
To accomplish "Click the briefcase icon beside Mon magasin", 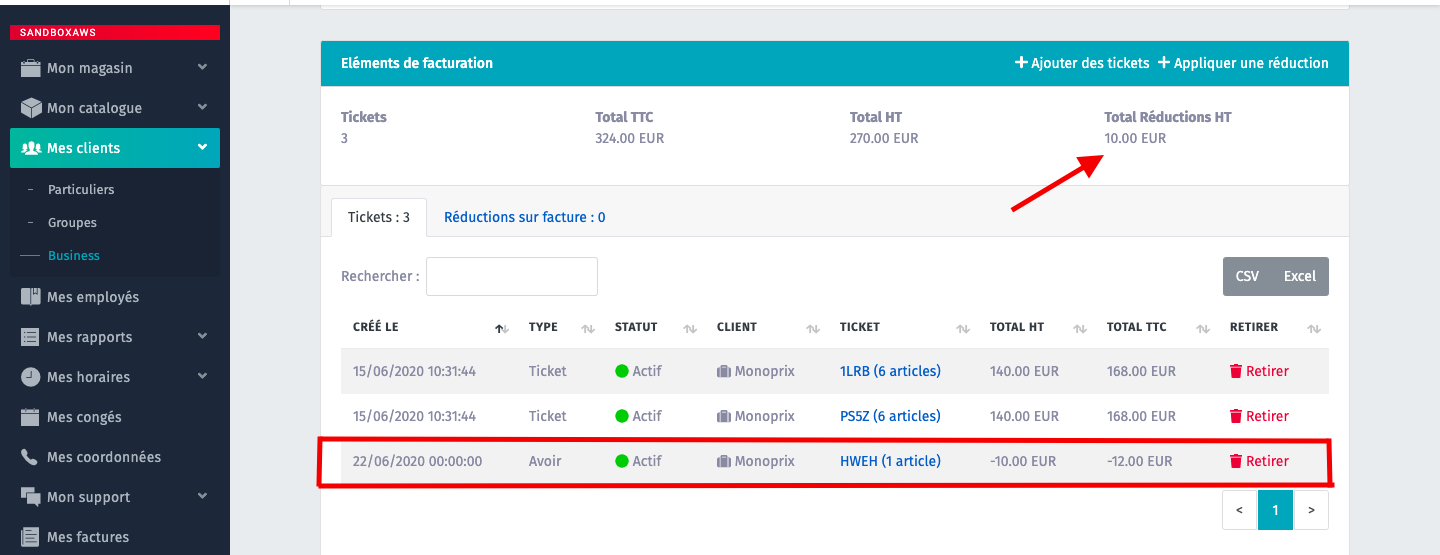I will tap(30, 68).
